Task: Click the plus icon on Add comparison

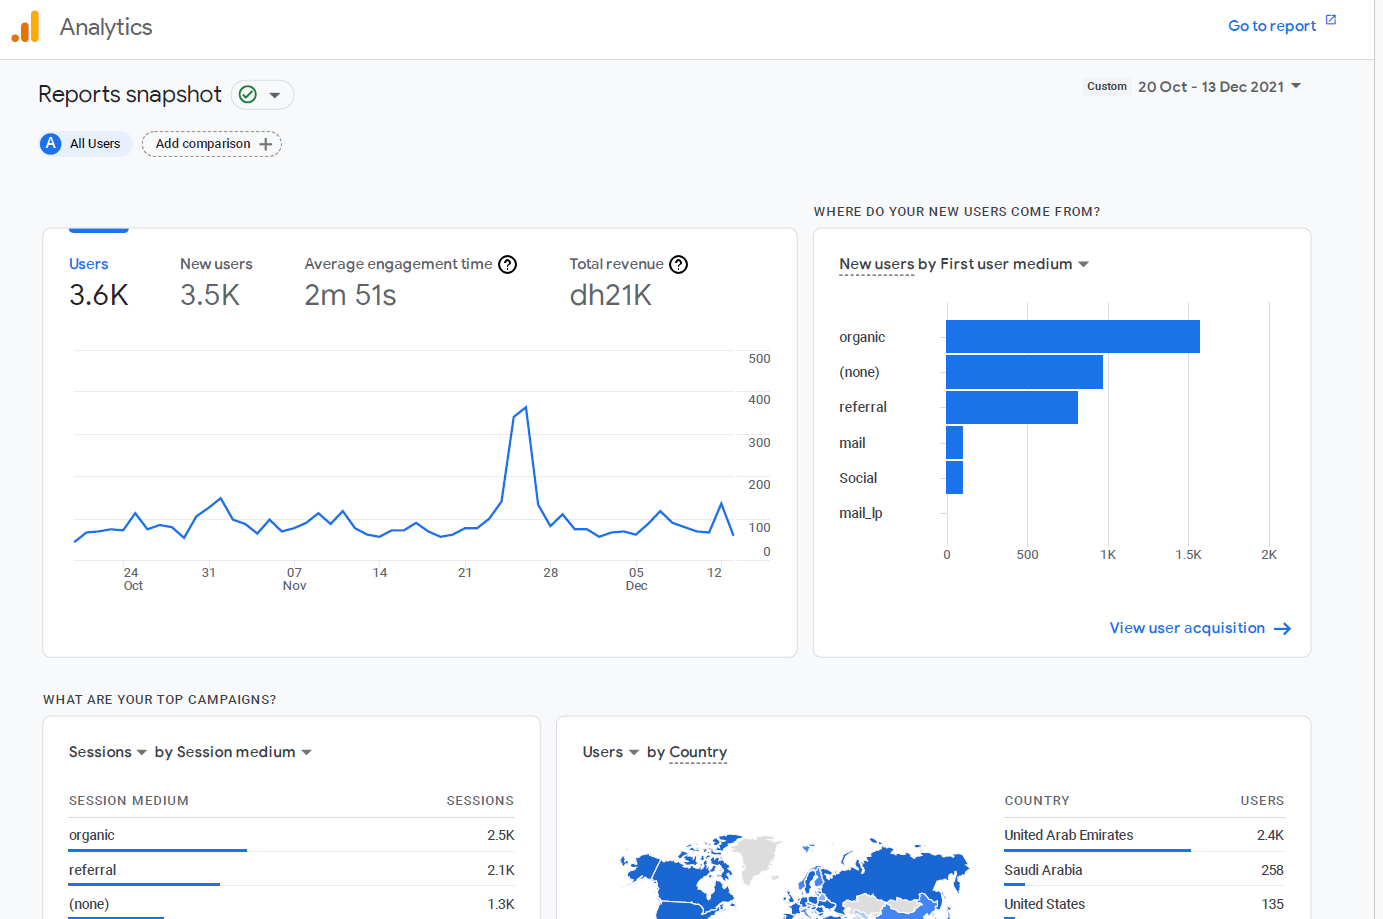Action: click(x=266, y=143)
